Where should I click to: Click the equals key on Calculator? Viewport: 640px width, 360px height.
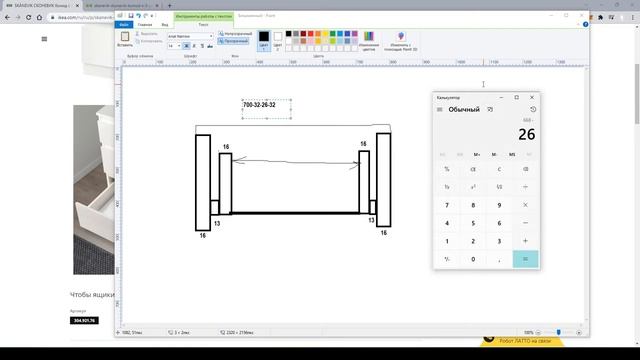click(x=525, y=259)
